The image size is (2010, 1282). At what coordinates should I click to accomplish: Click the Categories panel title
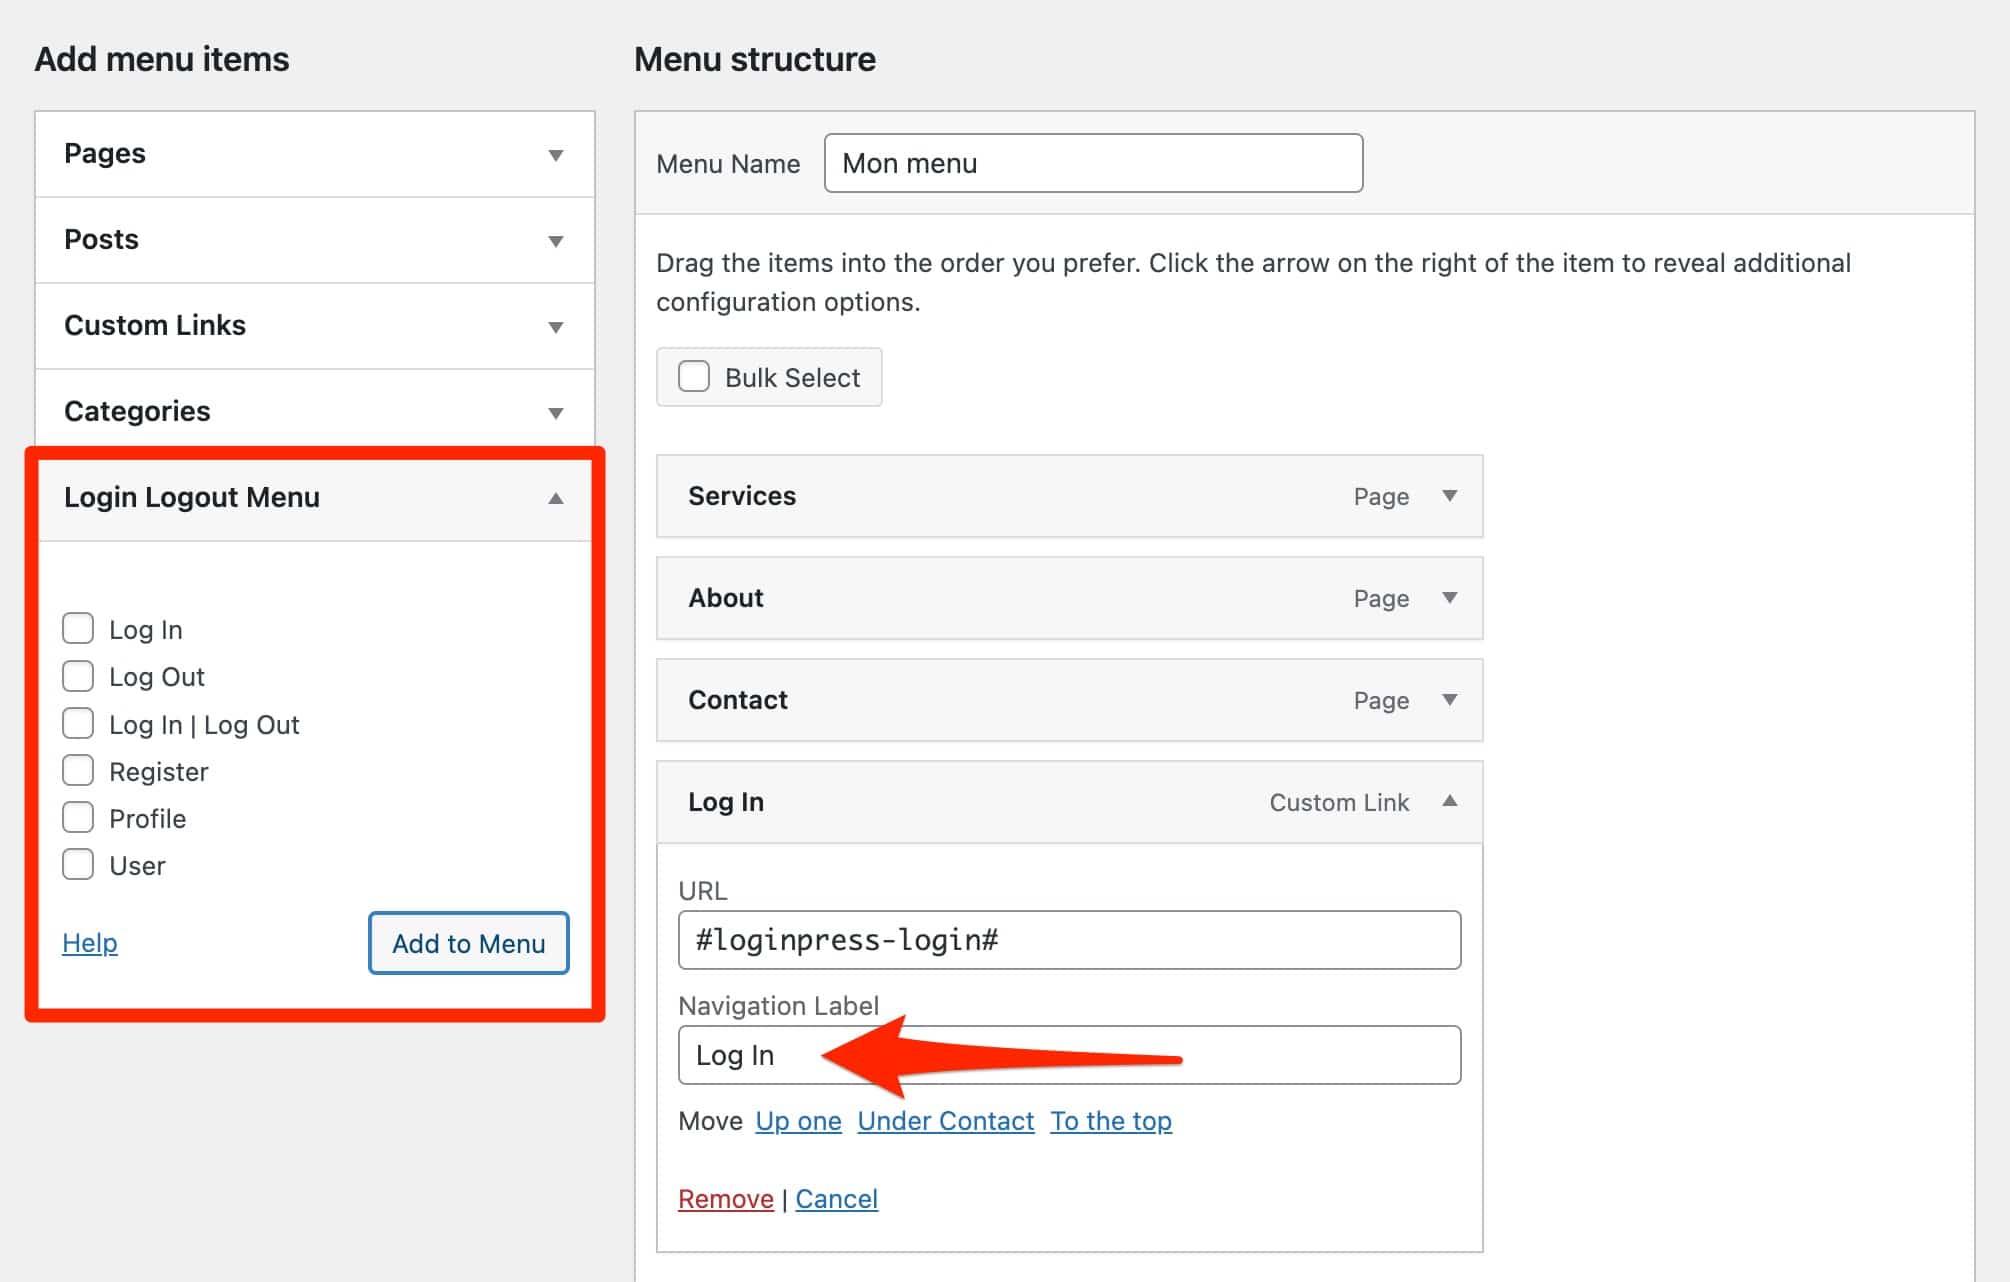click(x=137, y=411)
